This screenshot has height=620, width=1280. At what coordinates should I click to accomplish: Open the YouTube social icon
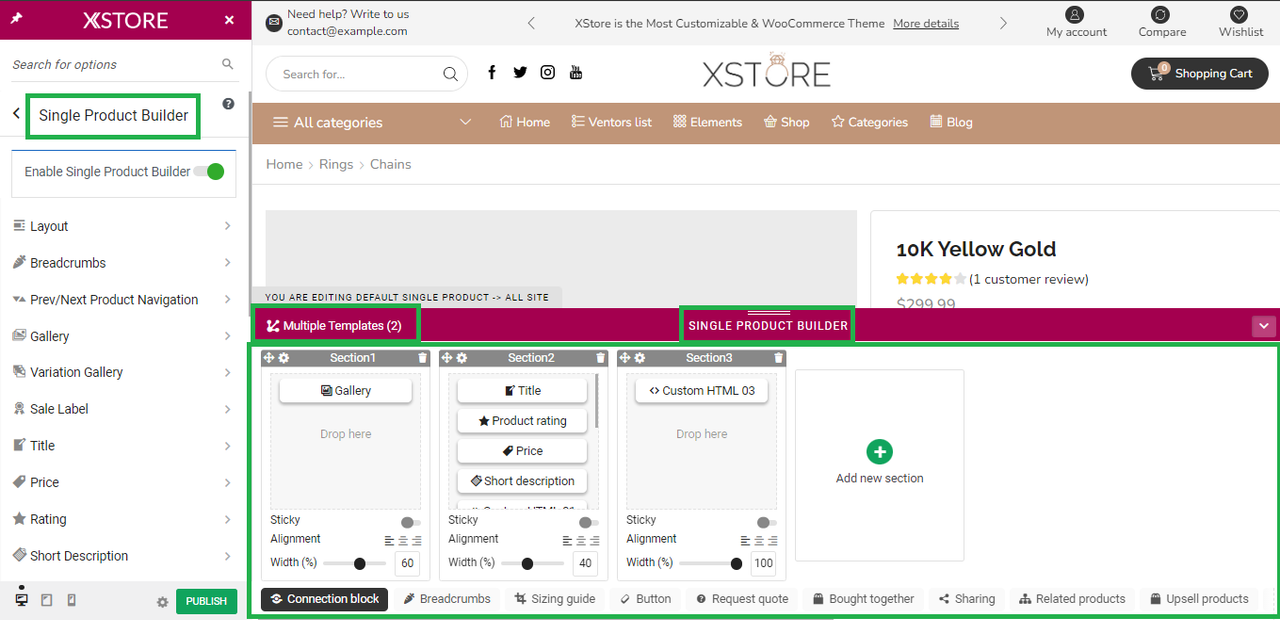576,72
